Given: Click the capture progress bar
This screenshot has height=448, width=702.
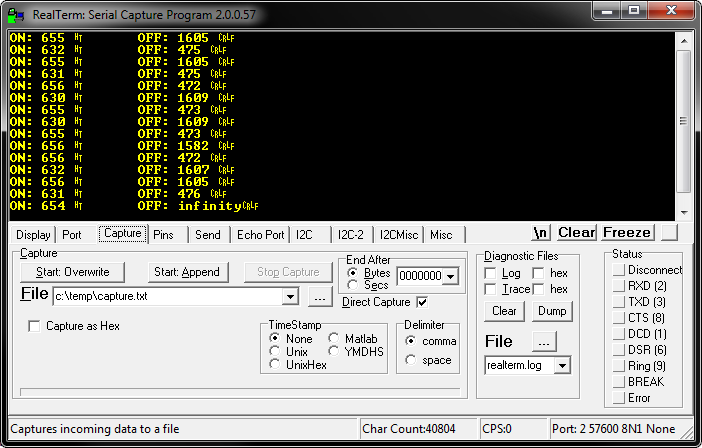Looking at the screenshot, I should tap(240, 393).
